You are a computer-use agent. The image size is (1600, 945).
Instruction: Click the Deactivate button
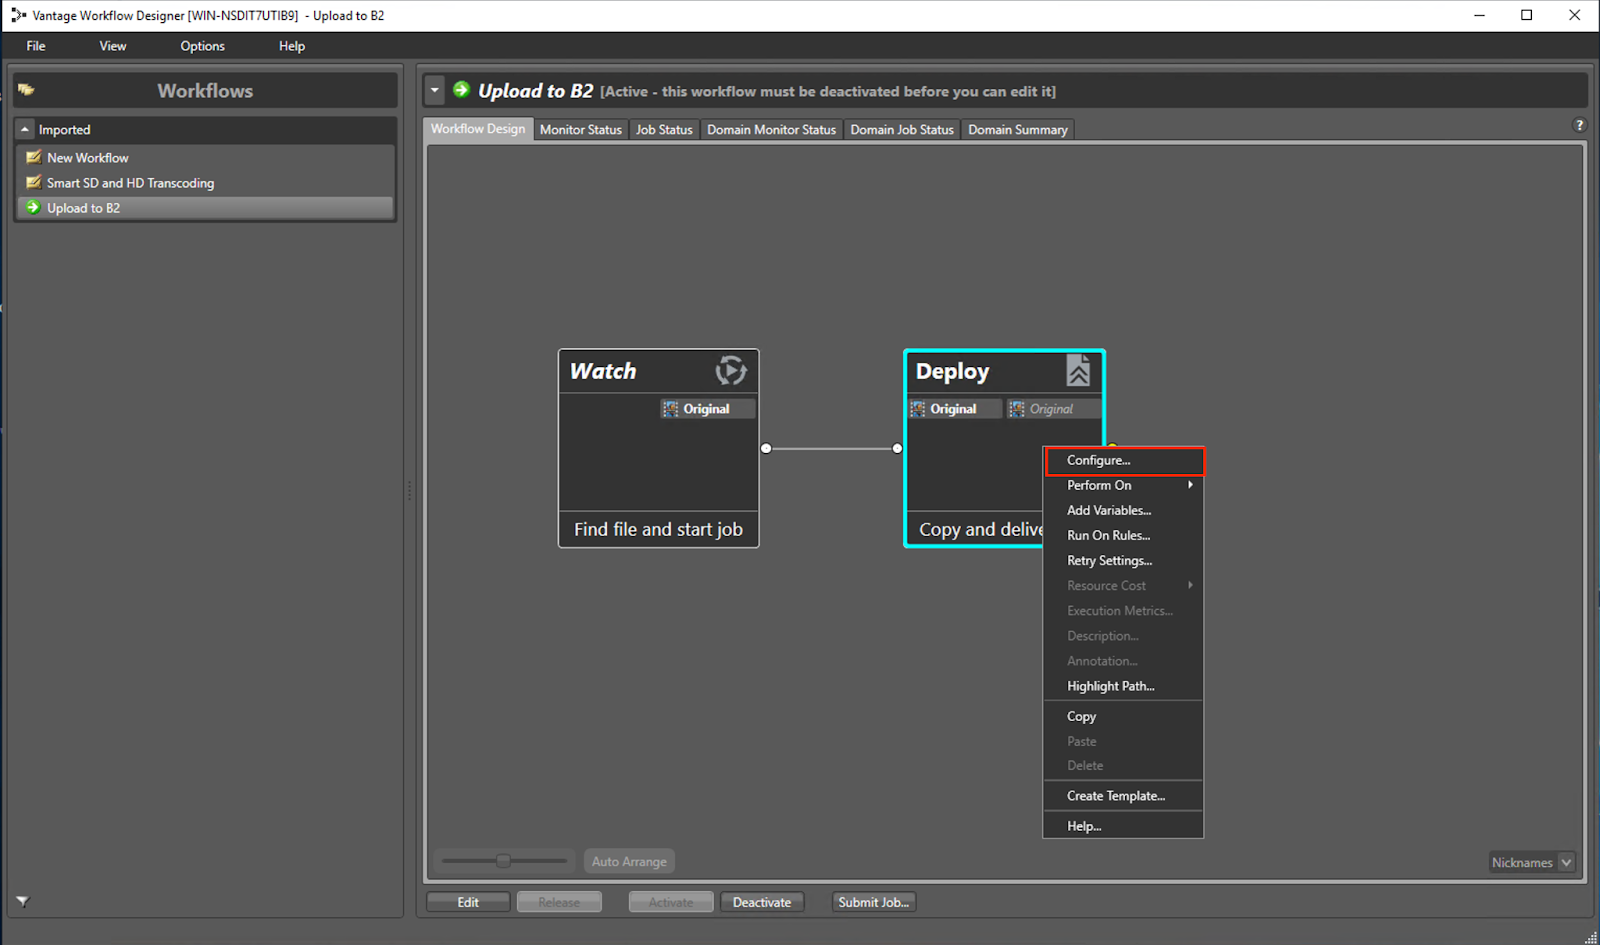pos(762,902)
